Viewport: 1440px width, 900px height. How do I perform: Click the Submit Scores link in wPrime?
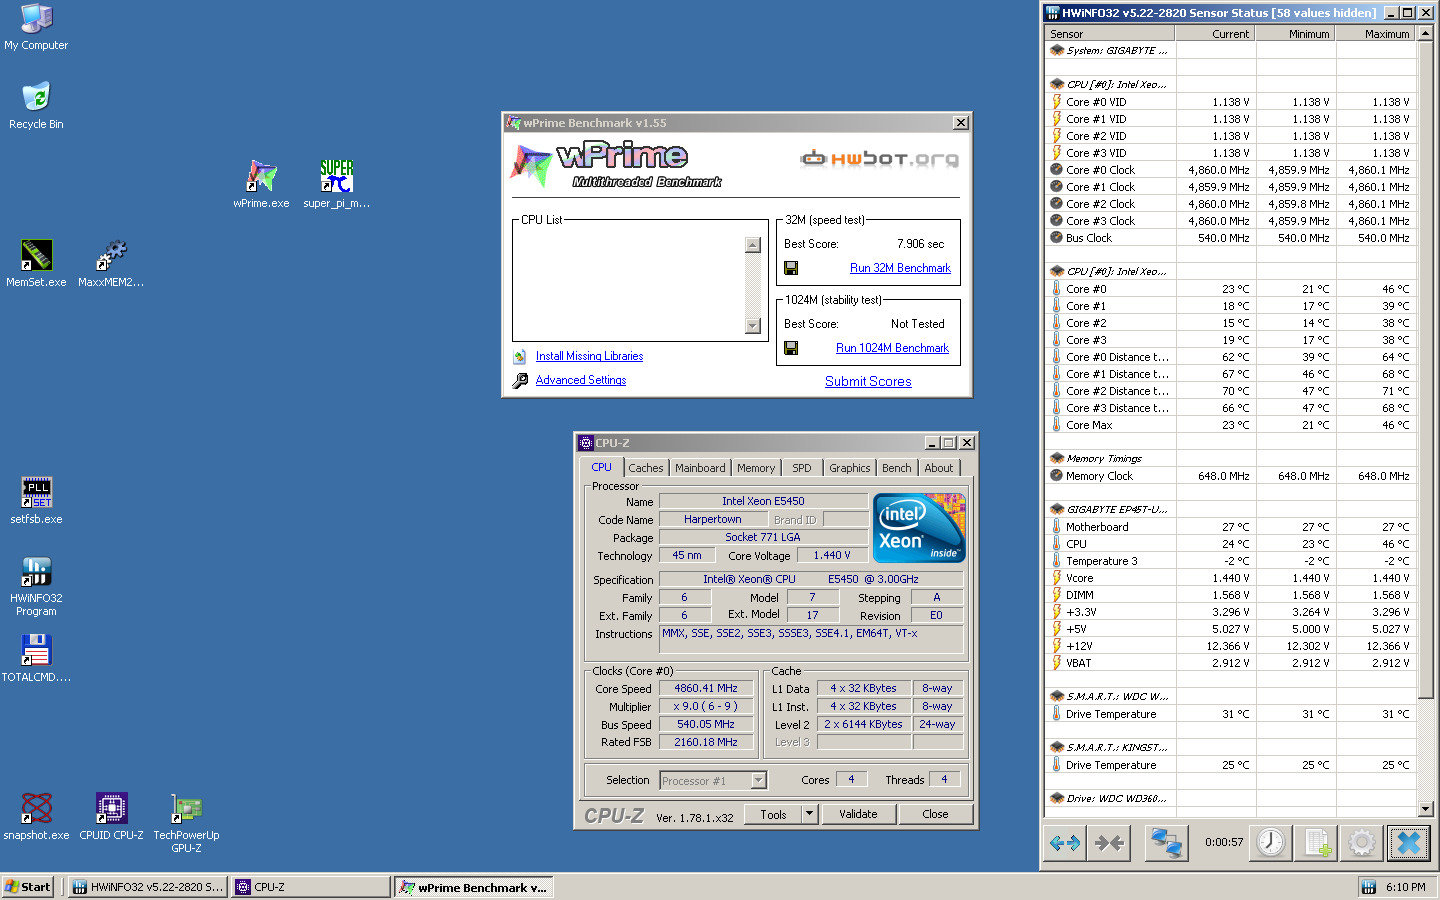tap(868, 381)
